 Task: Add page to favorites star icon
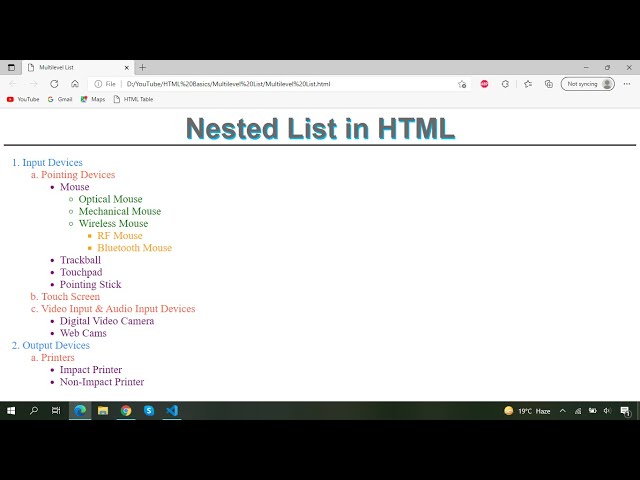tap(462, 84)
